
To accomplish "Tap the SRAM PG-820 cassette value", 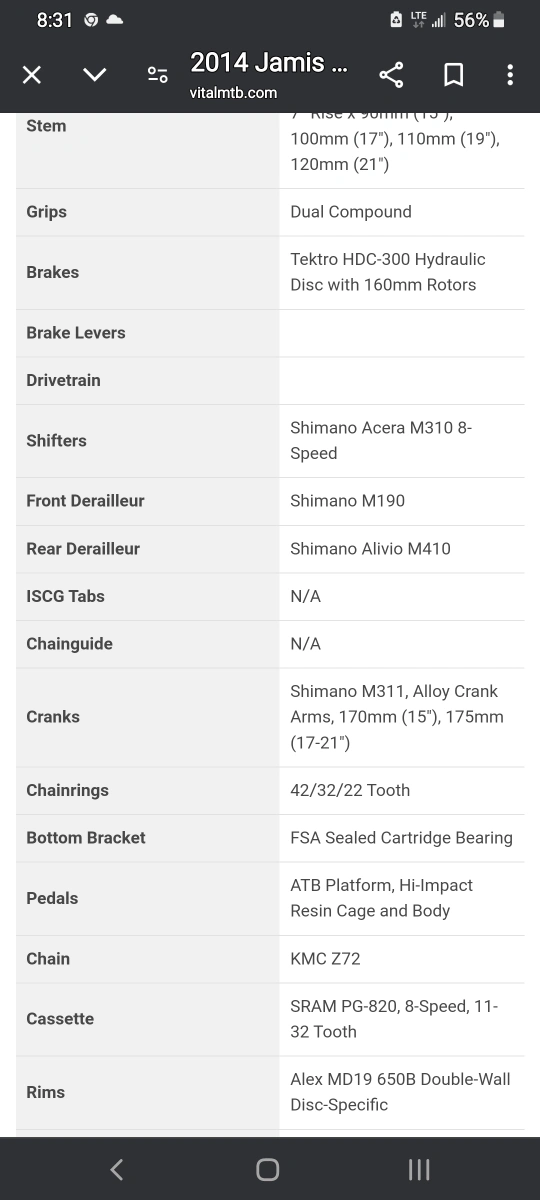I will click(394, 1018).
